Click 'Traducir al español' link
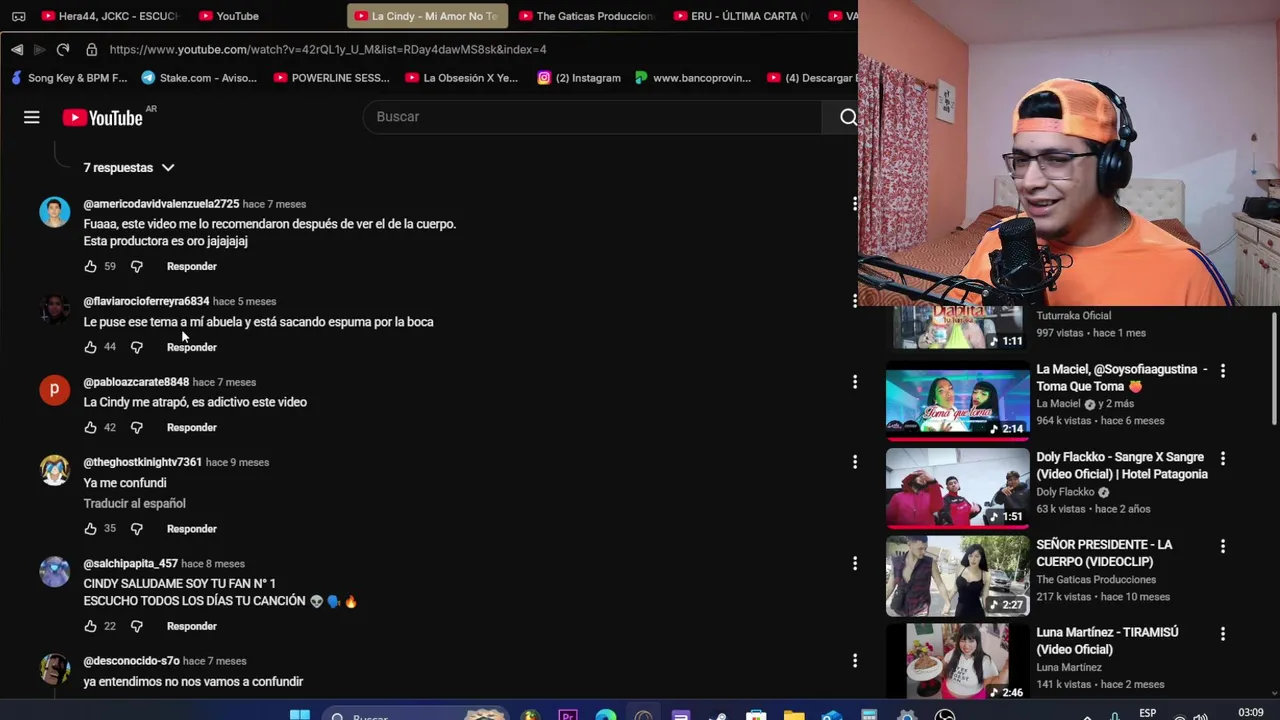Screen dimensions: 1280x720 pos(134,503)
